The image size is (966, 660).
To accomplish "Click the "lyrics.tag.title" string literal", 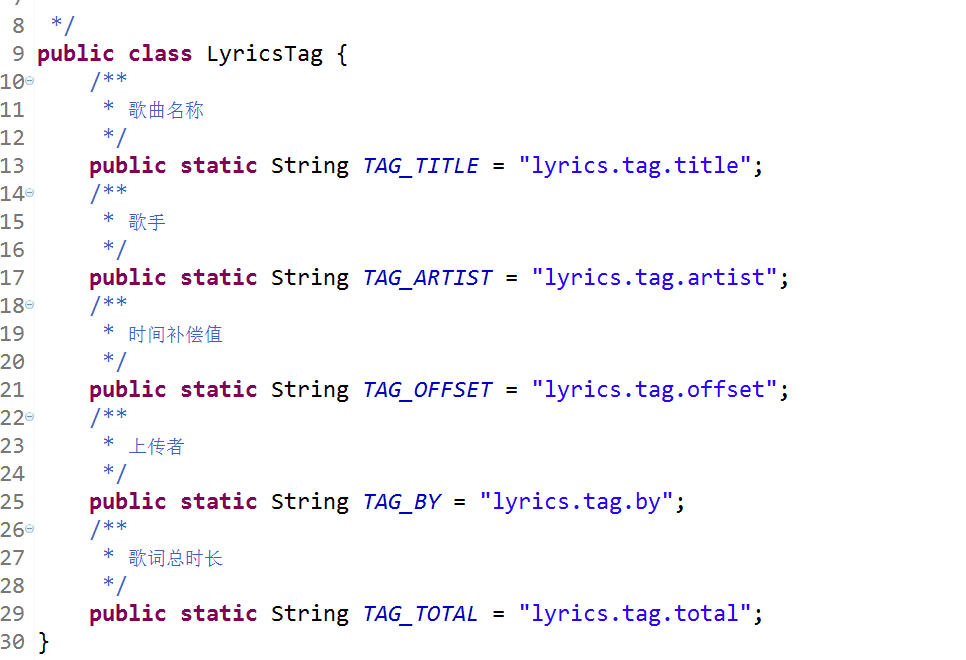I will [635, 166].
